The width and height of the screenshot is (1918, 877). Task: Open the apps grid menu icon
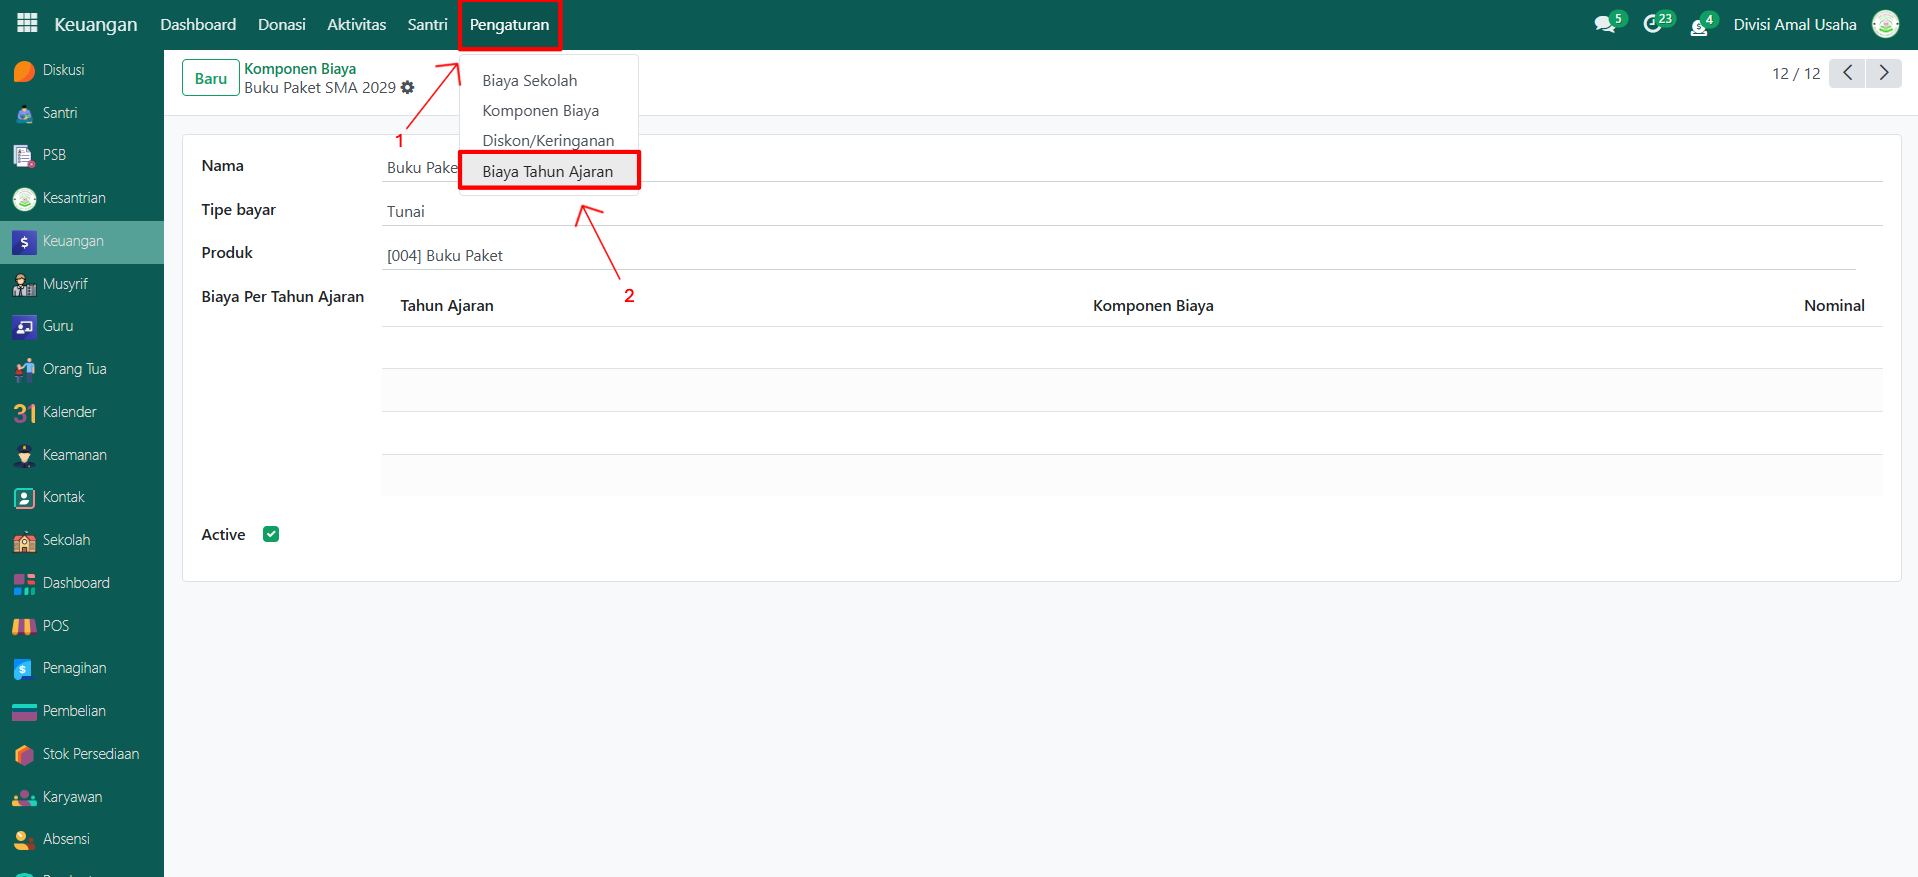click(x=27, y=23)
